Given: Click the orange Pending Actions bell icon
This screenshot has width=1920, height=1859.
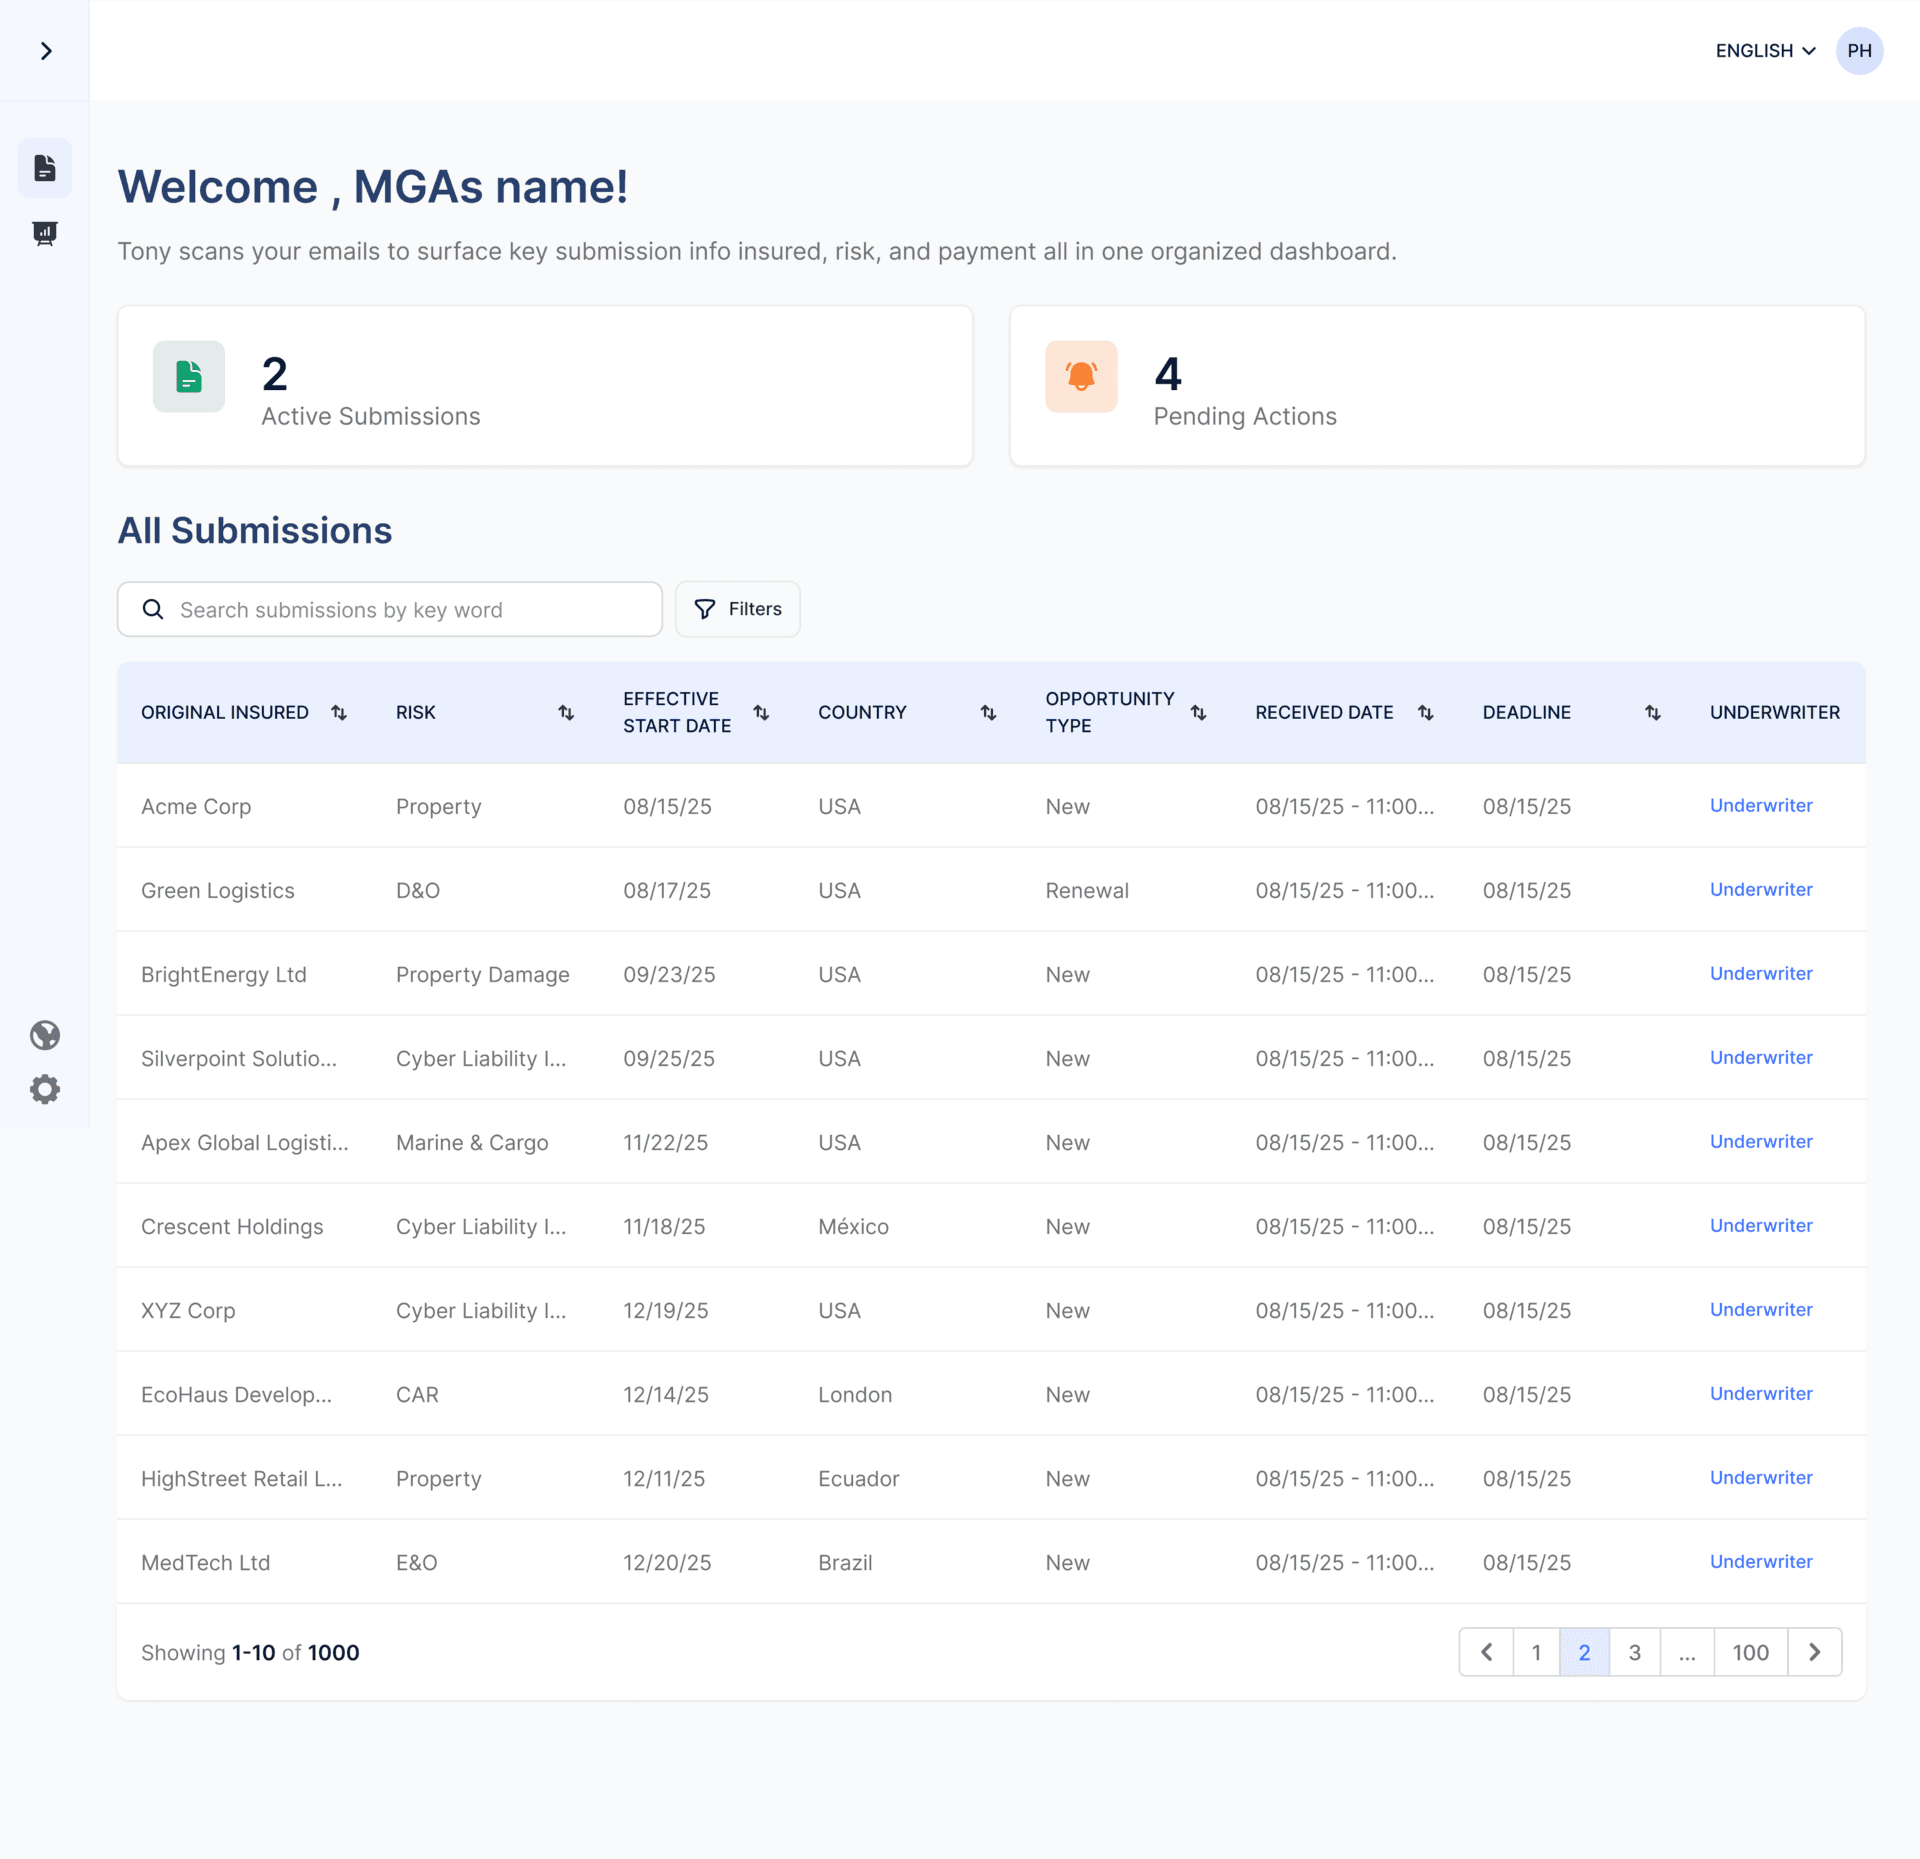Looking at the screenshot, I should pyautogui.click(x=1080, y=377).
